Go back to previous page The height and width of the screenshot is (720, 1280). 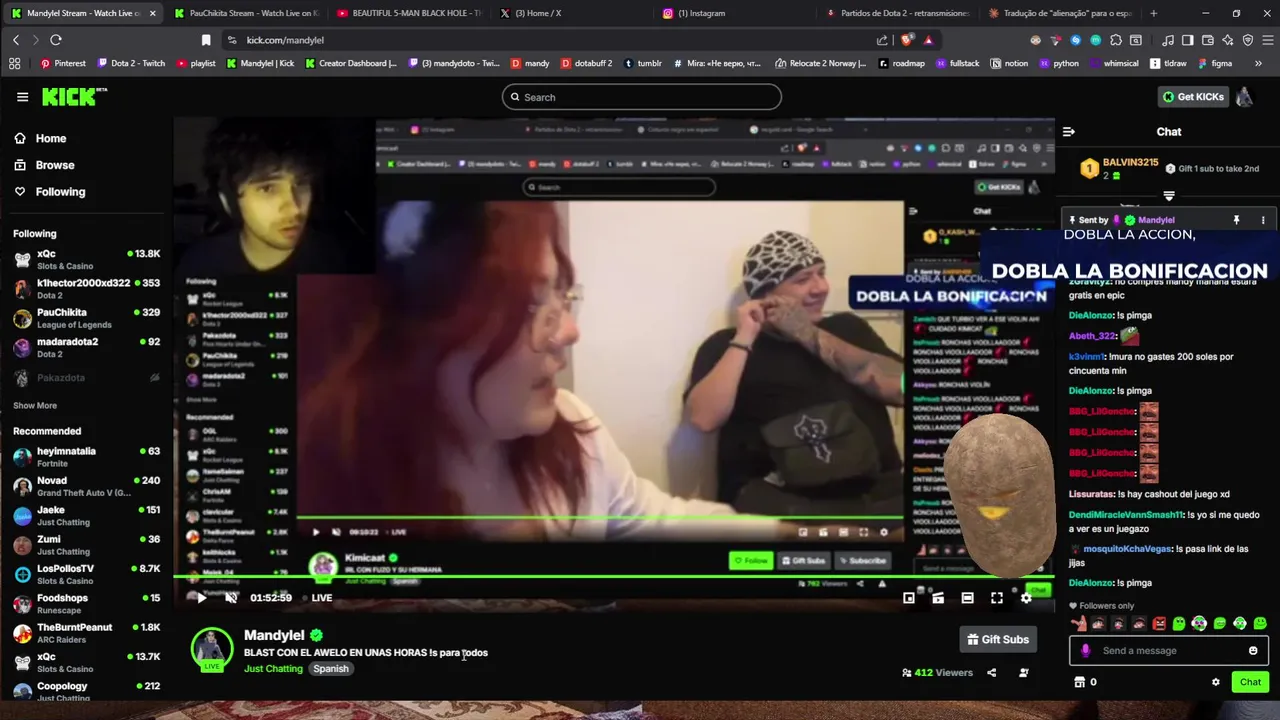[x=16, y=40]
